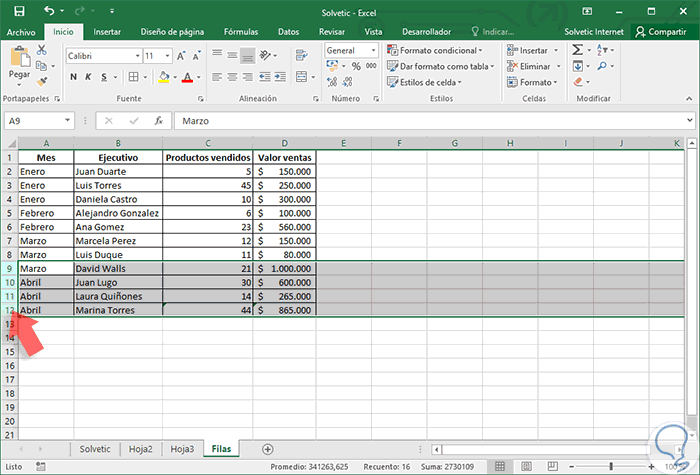This screenshot has width=700, height=475.
Task: Click the percent style icon
Action: pos(356,67)
